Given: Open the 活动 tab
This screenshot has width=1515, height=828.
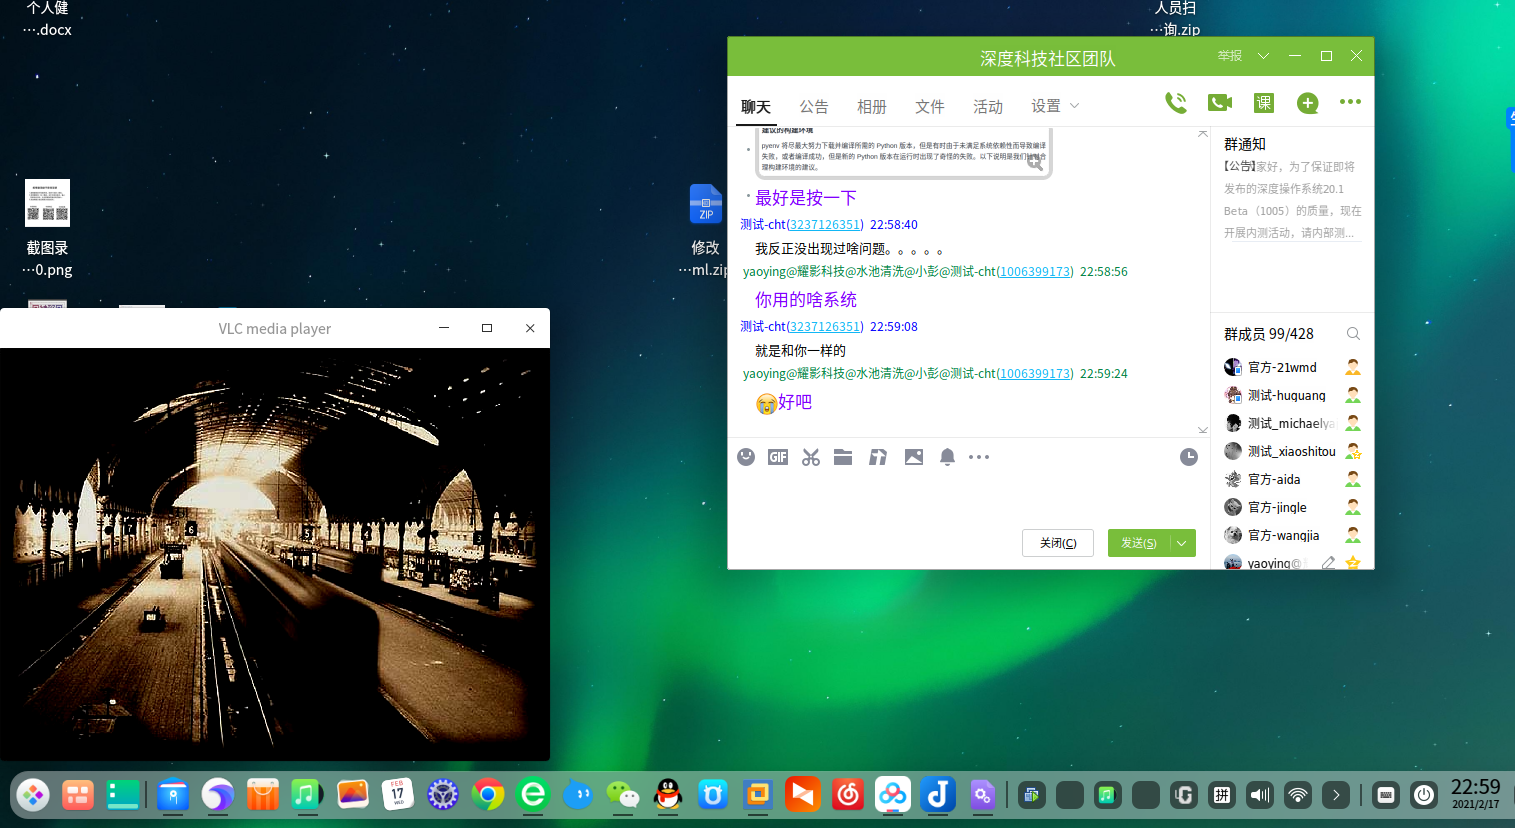Looking at the screenshot, I should coord(988,107).
